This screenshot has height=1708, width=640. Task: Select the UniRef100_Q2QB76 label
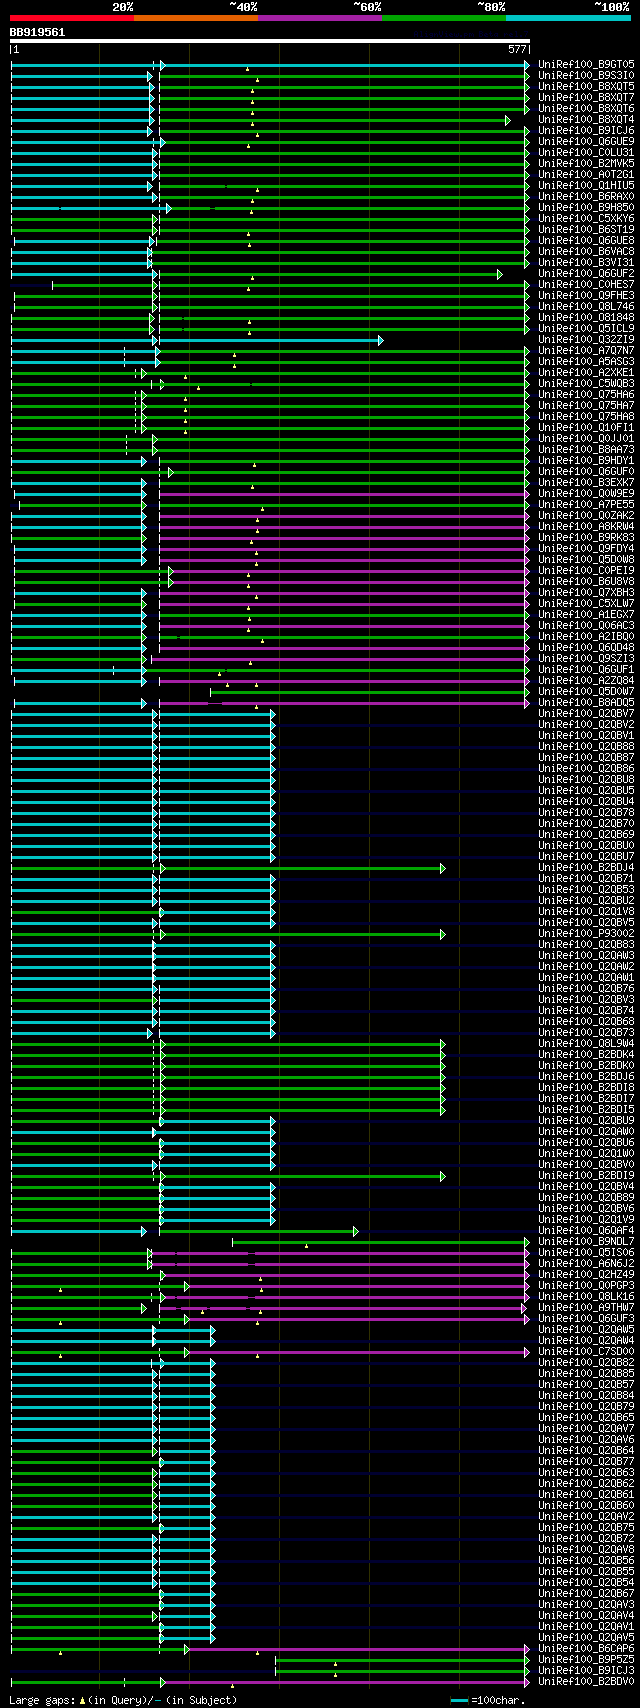coord(586,989)
